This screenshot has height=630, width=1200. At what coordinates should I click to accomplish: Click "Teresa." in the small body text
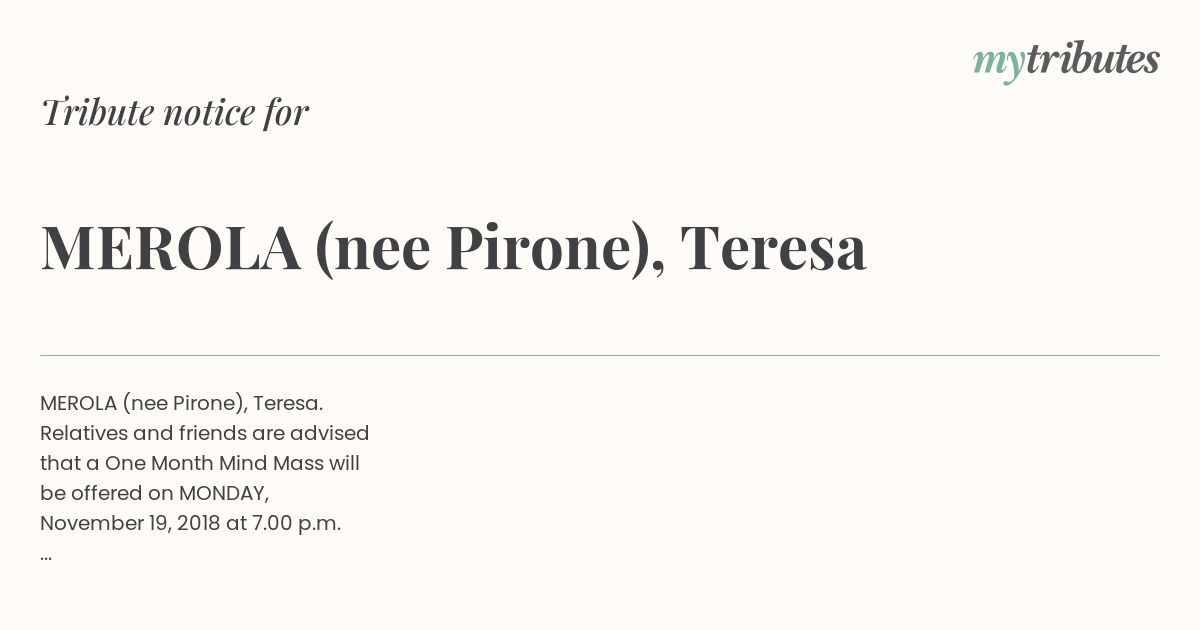click(288, 403)
